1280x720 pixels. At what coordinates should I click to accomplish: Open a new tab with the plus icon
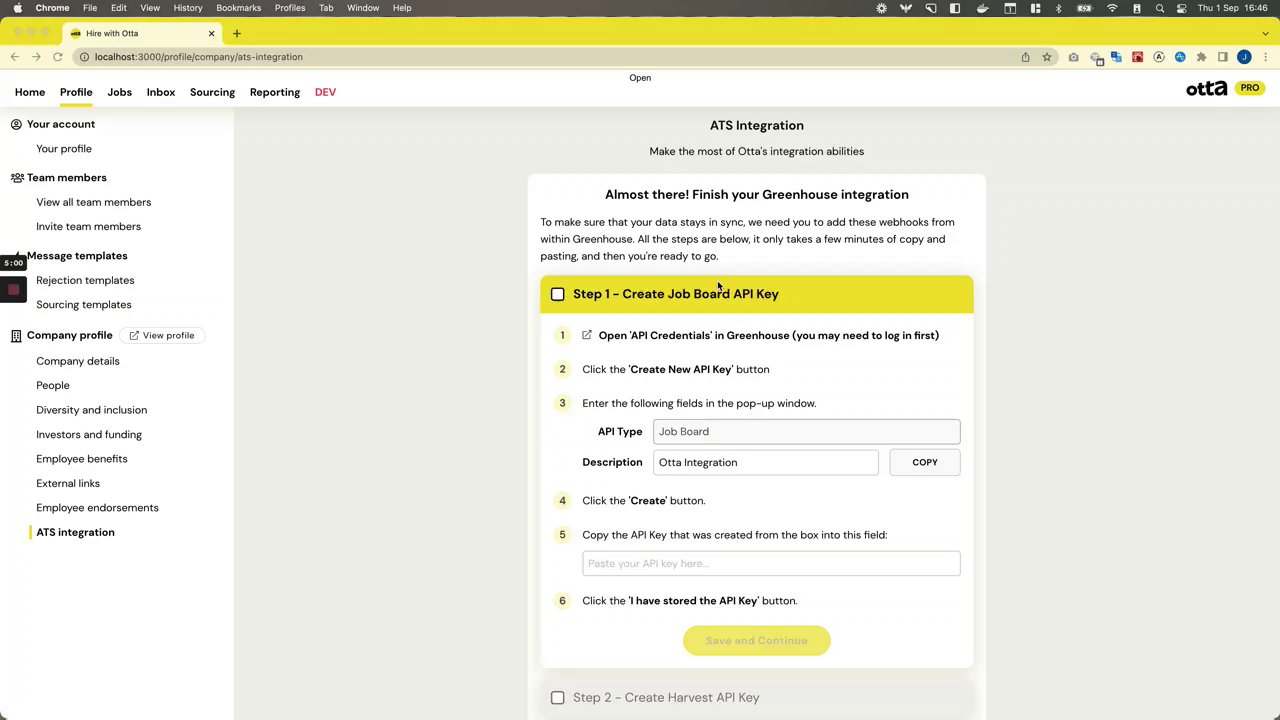coord(237,33)
